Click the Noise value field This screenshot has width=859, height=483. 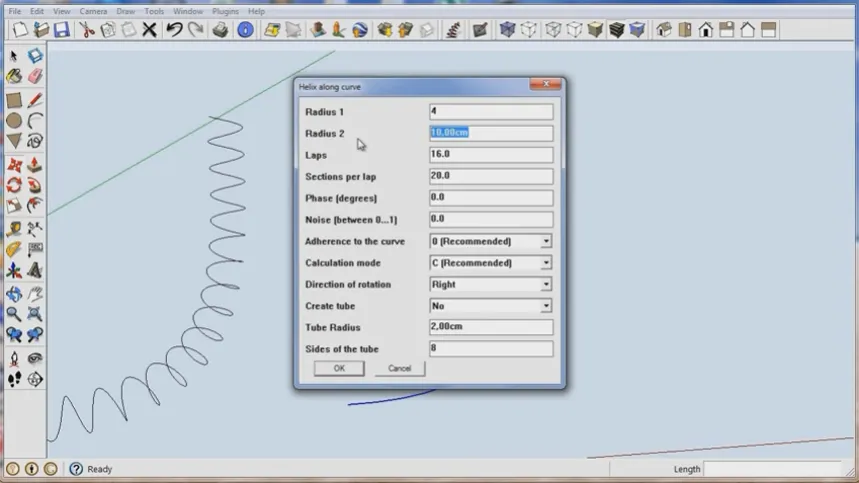click(491, 219)
